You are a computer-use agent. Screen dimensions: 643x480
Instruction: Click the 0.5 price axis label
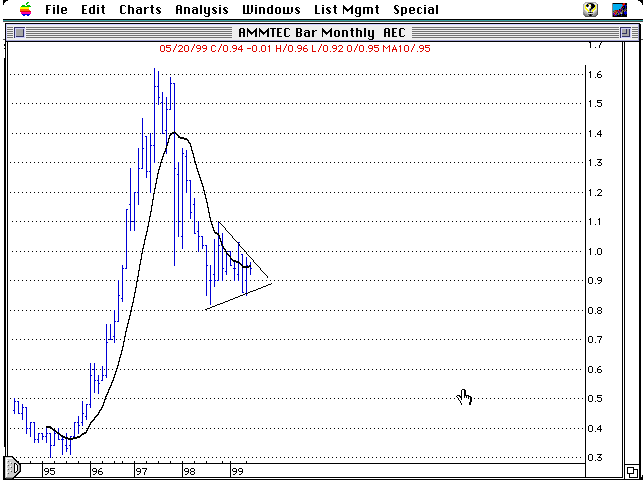click(x=596, y=399)
